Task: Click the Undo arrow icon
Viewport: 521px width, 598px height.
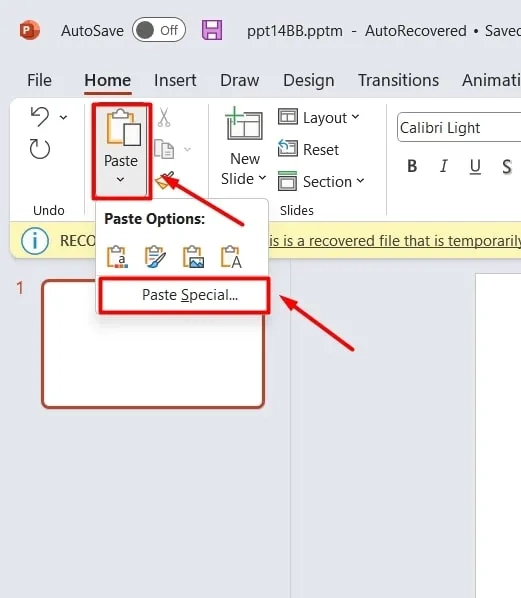Action: tap(40, 117)
